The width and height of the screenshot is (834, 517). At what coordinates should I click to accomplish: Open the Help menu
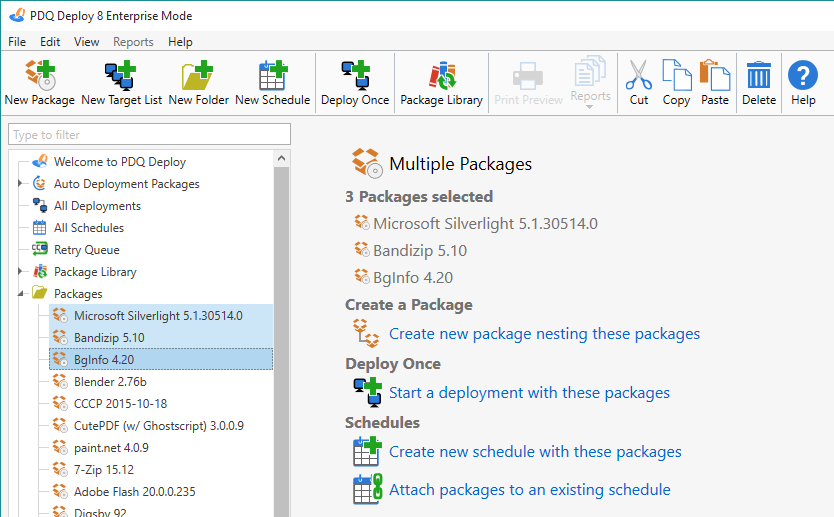click(x=180, y=41)
